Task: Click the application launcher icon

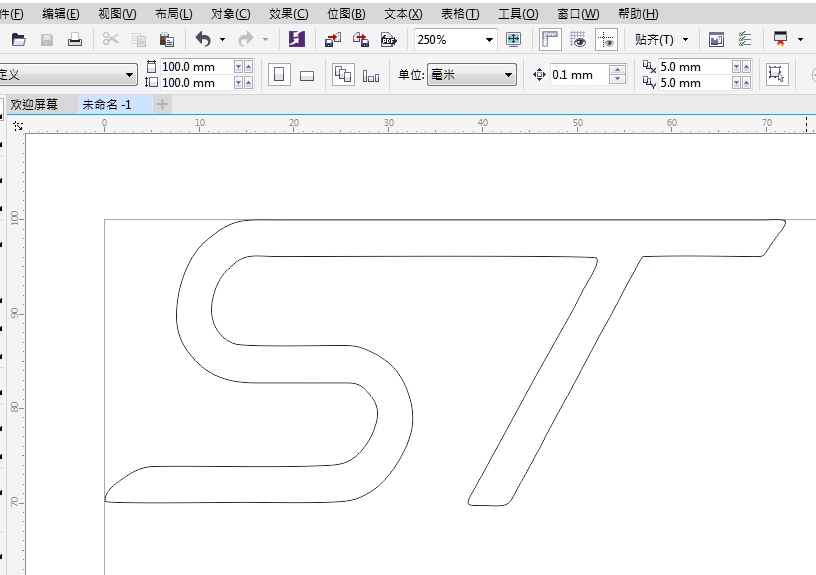Action: 781,40
